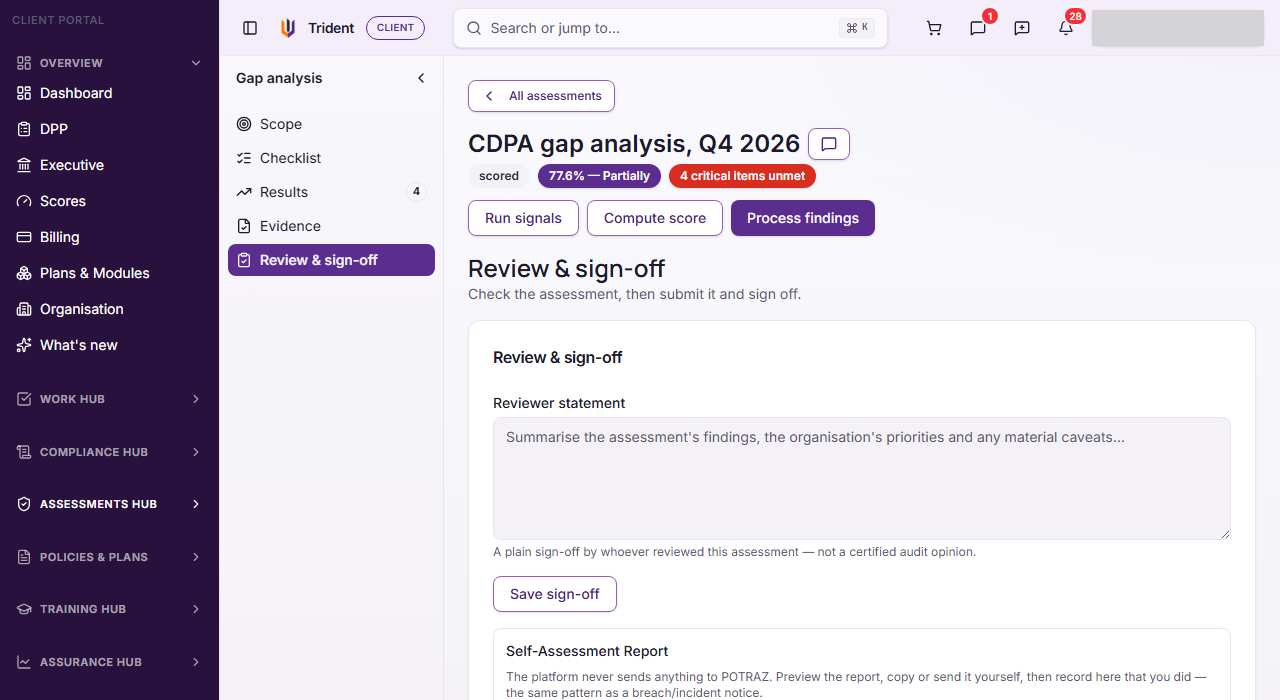1280x700 pixels.
Task: Expand the Policies & Plans section
Action: pos(109,557)
